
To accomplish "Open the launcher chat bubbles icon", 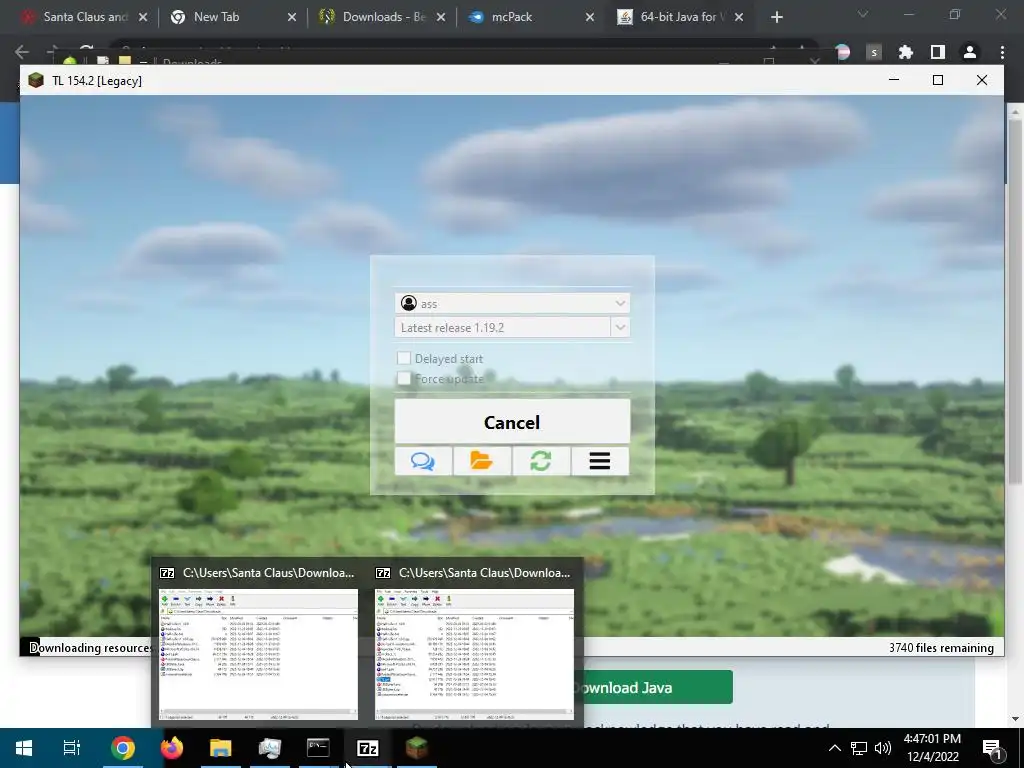I will 423,461.
